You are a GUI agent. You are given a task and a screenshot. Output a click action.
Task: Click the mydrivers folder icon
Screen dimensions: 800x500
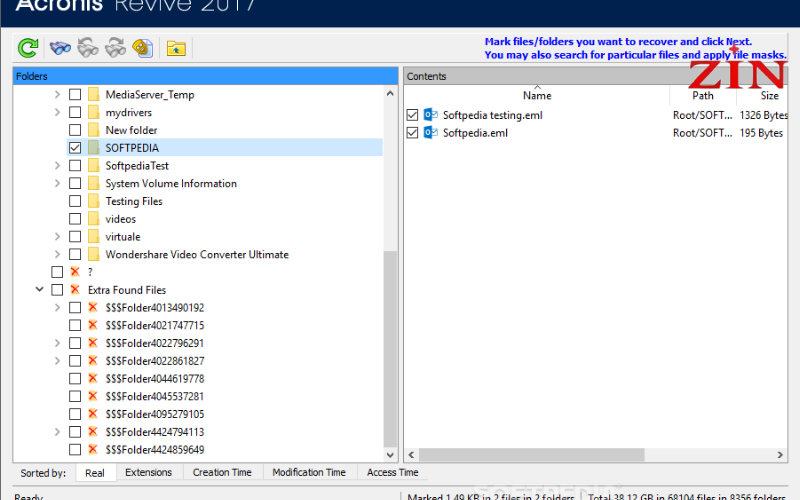coord(93,112)
